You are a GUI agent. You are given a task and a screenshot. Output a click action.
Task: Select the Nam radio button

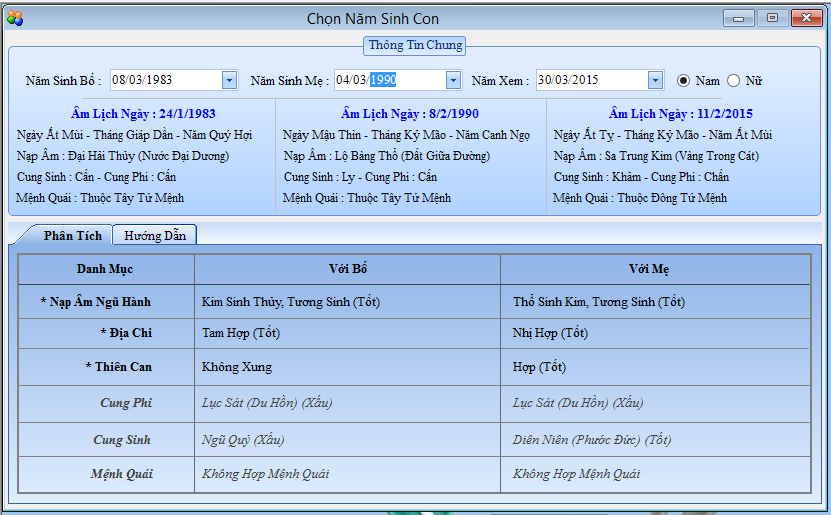[684, 81]
